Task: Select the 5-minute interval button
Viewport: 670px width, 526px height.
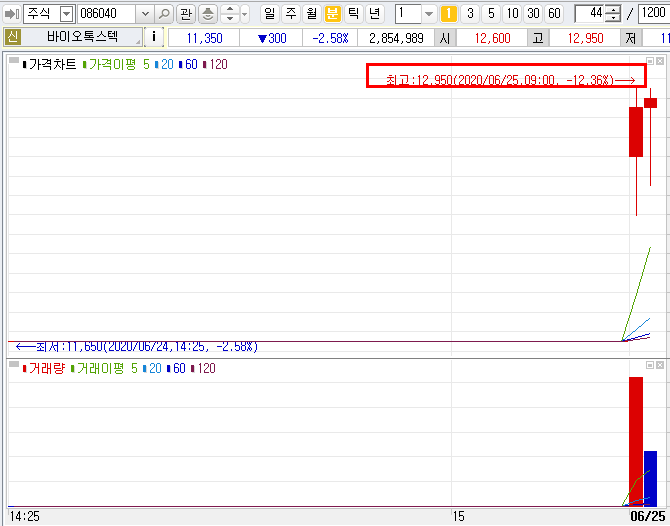Action: pyautogui.click(x=491, y=14)
